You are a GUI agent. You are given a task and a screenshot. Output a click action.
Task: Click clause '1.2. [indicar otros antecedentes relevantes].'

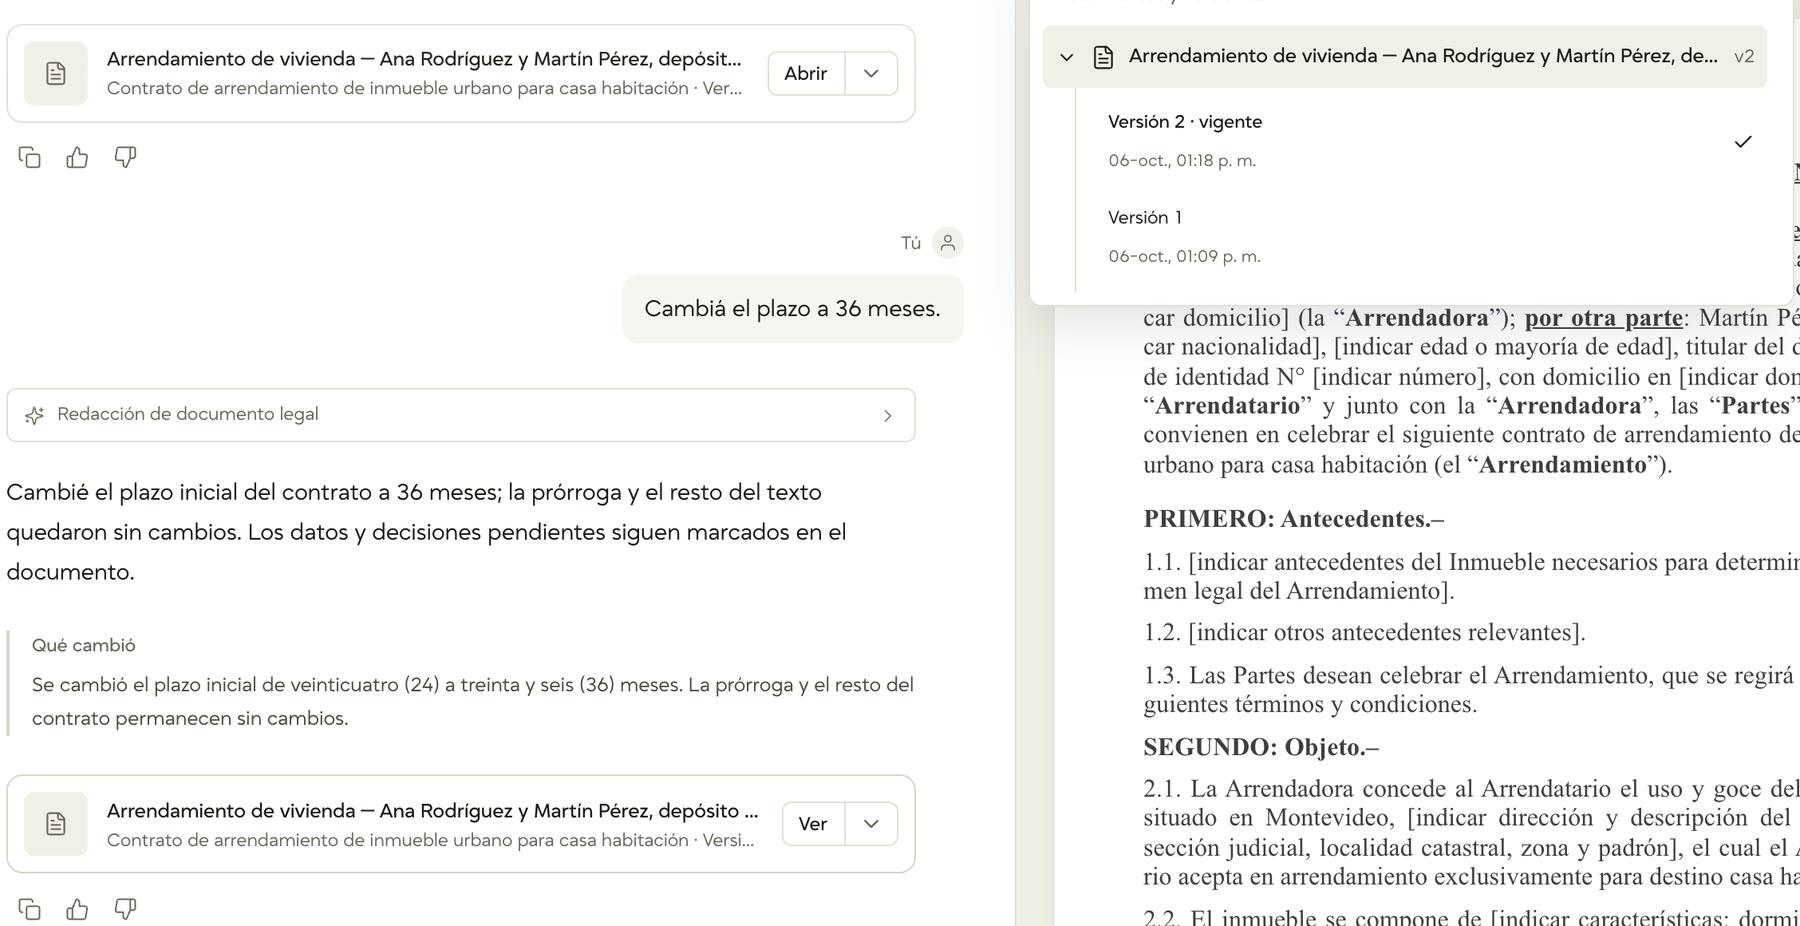pos(1364,632)
